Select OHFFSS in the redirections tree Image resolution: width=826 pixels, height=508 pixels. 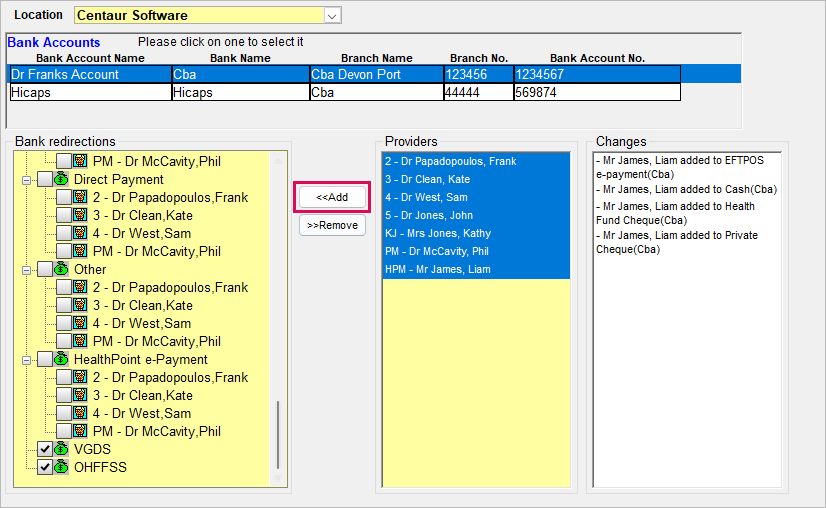pyautogui.click(x=100, y=467)
